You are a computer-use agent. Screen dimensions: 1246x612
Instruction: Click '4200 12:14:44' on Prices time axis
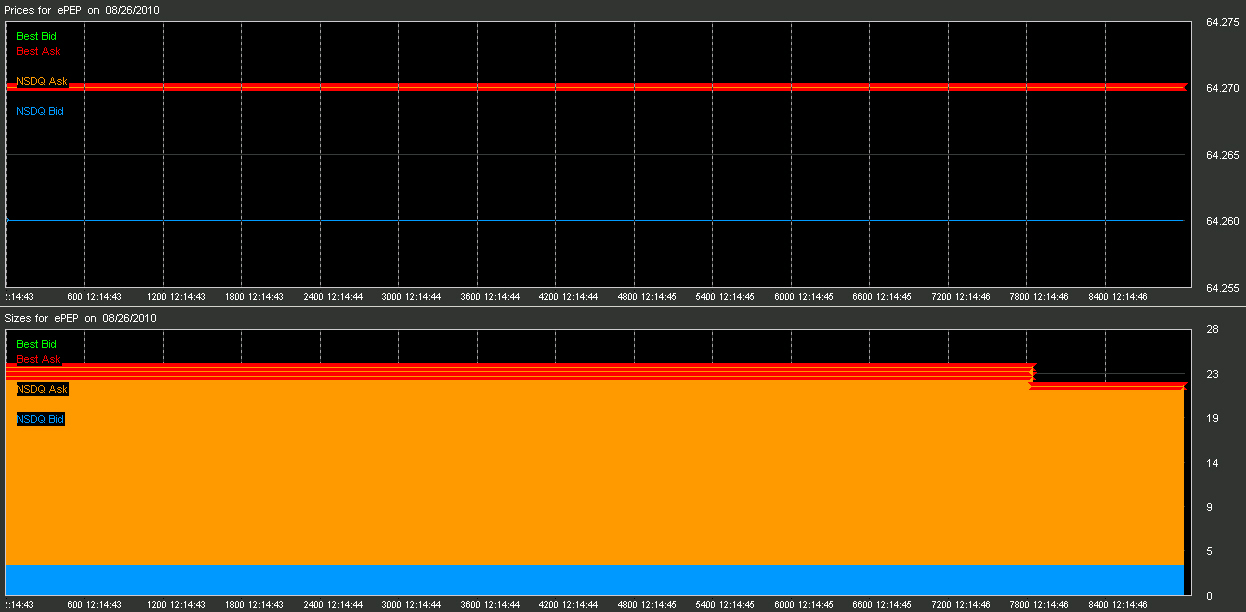click(x=568, y=297)
